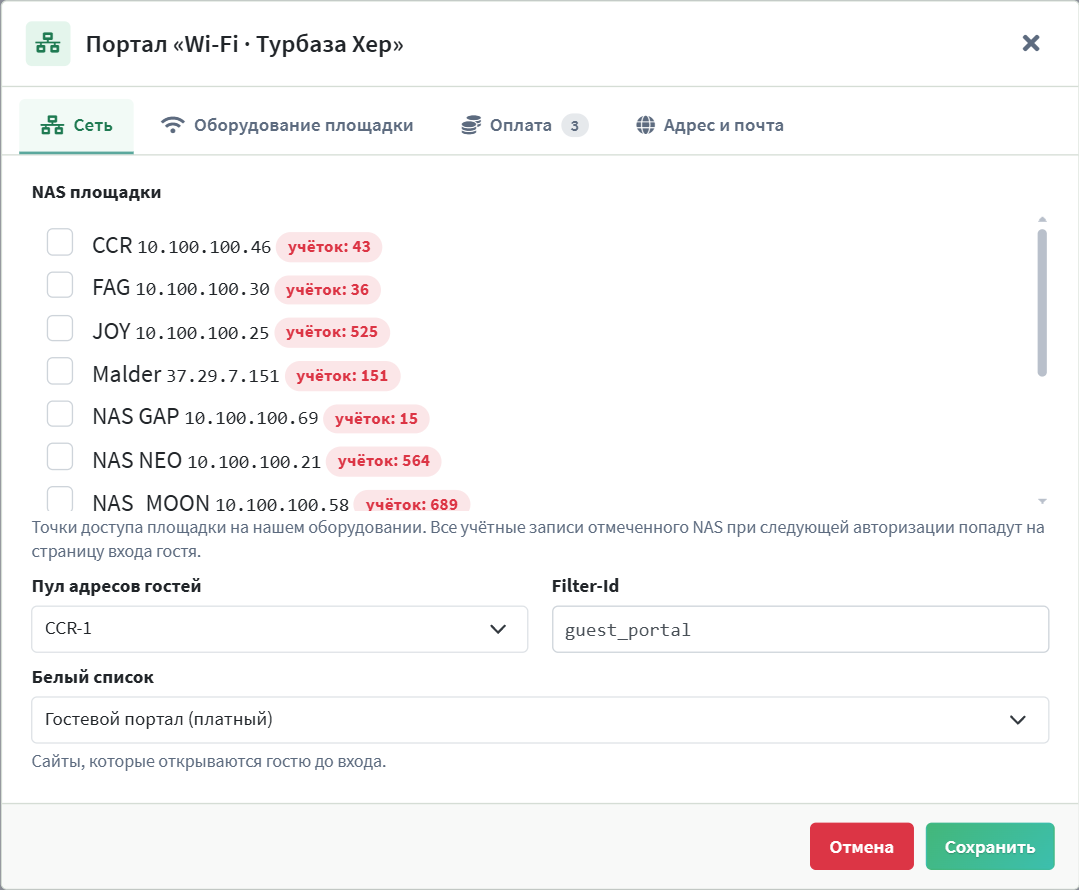This screenshot has height=890, width=1079.
Task: Close the portal dialog with the X icon
Action: [1031, 43]
